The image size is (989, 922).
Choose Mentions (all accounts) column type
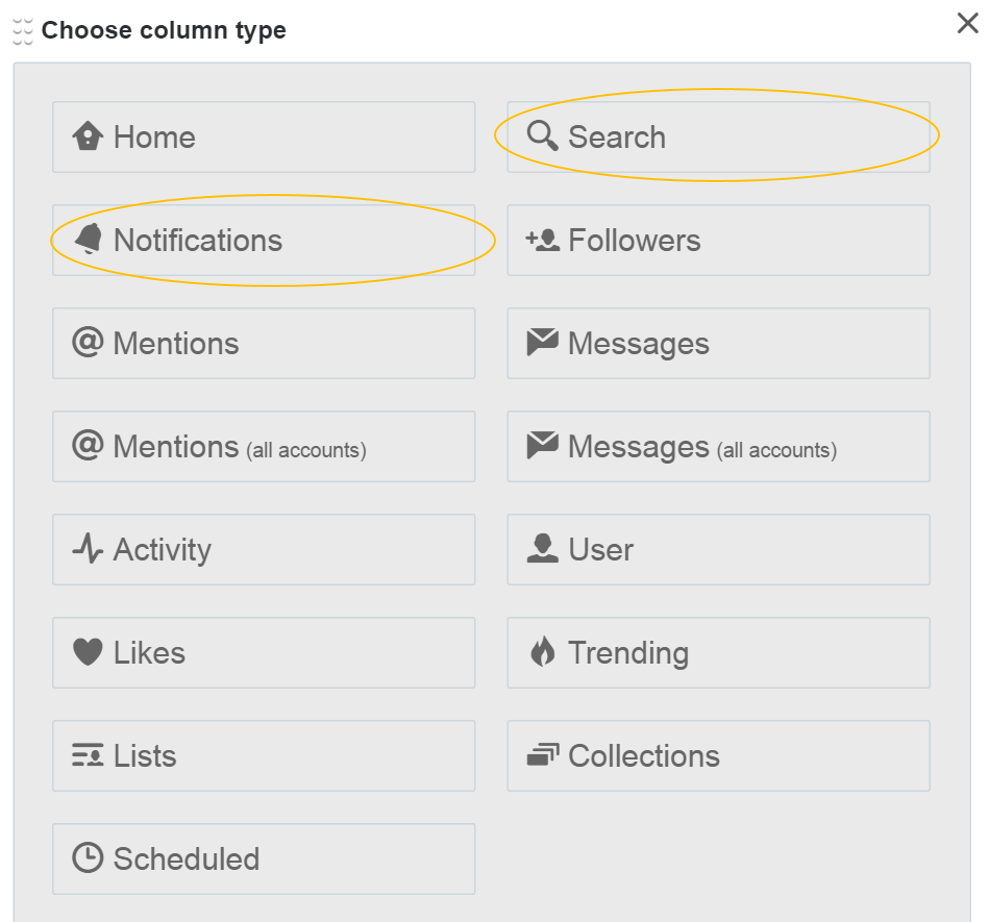click(x=263, y=446)
